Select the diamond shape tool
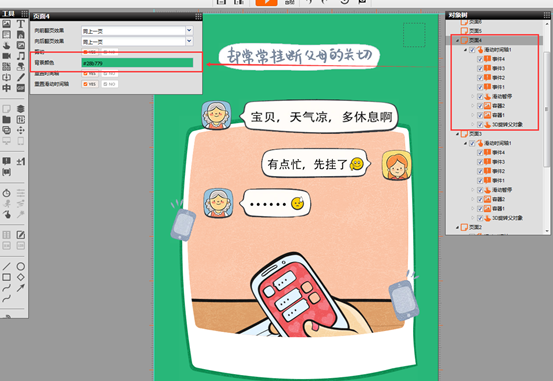 (21, 277)
